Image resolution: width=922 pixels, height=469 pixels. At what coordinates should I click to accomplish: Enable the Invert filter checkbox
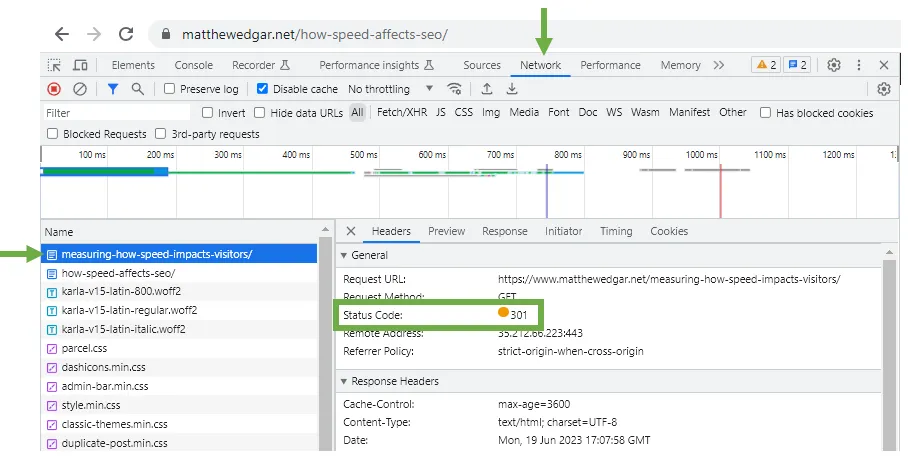click(x=207, y=112)
